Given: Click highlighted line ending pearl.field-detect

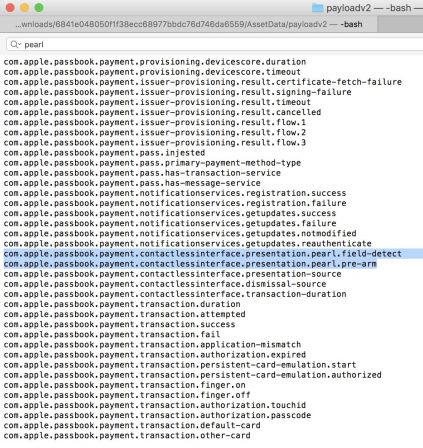Looking at the screenshot, I should coord(203,254).
